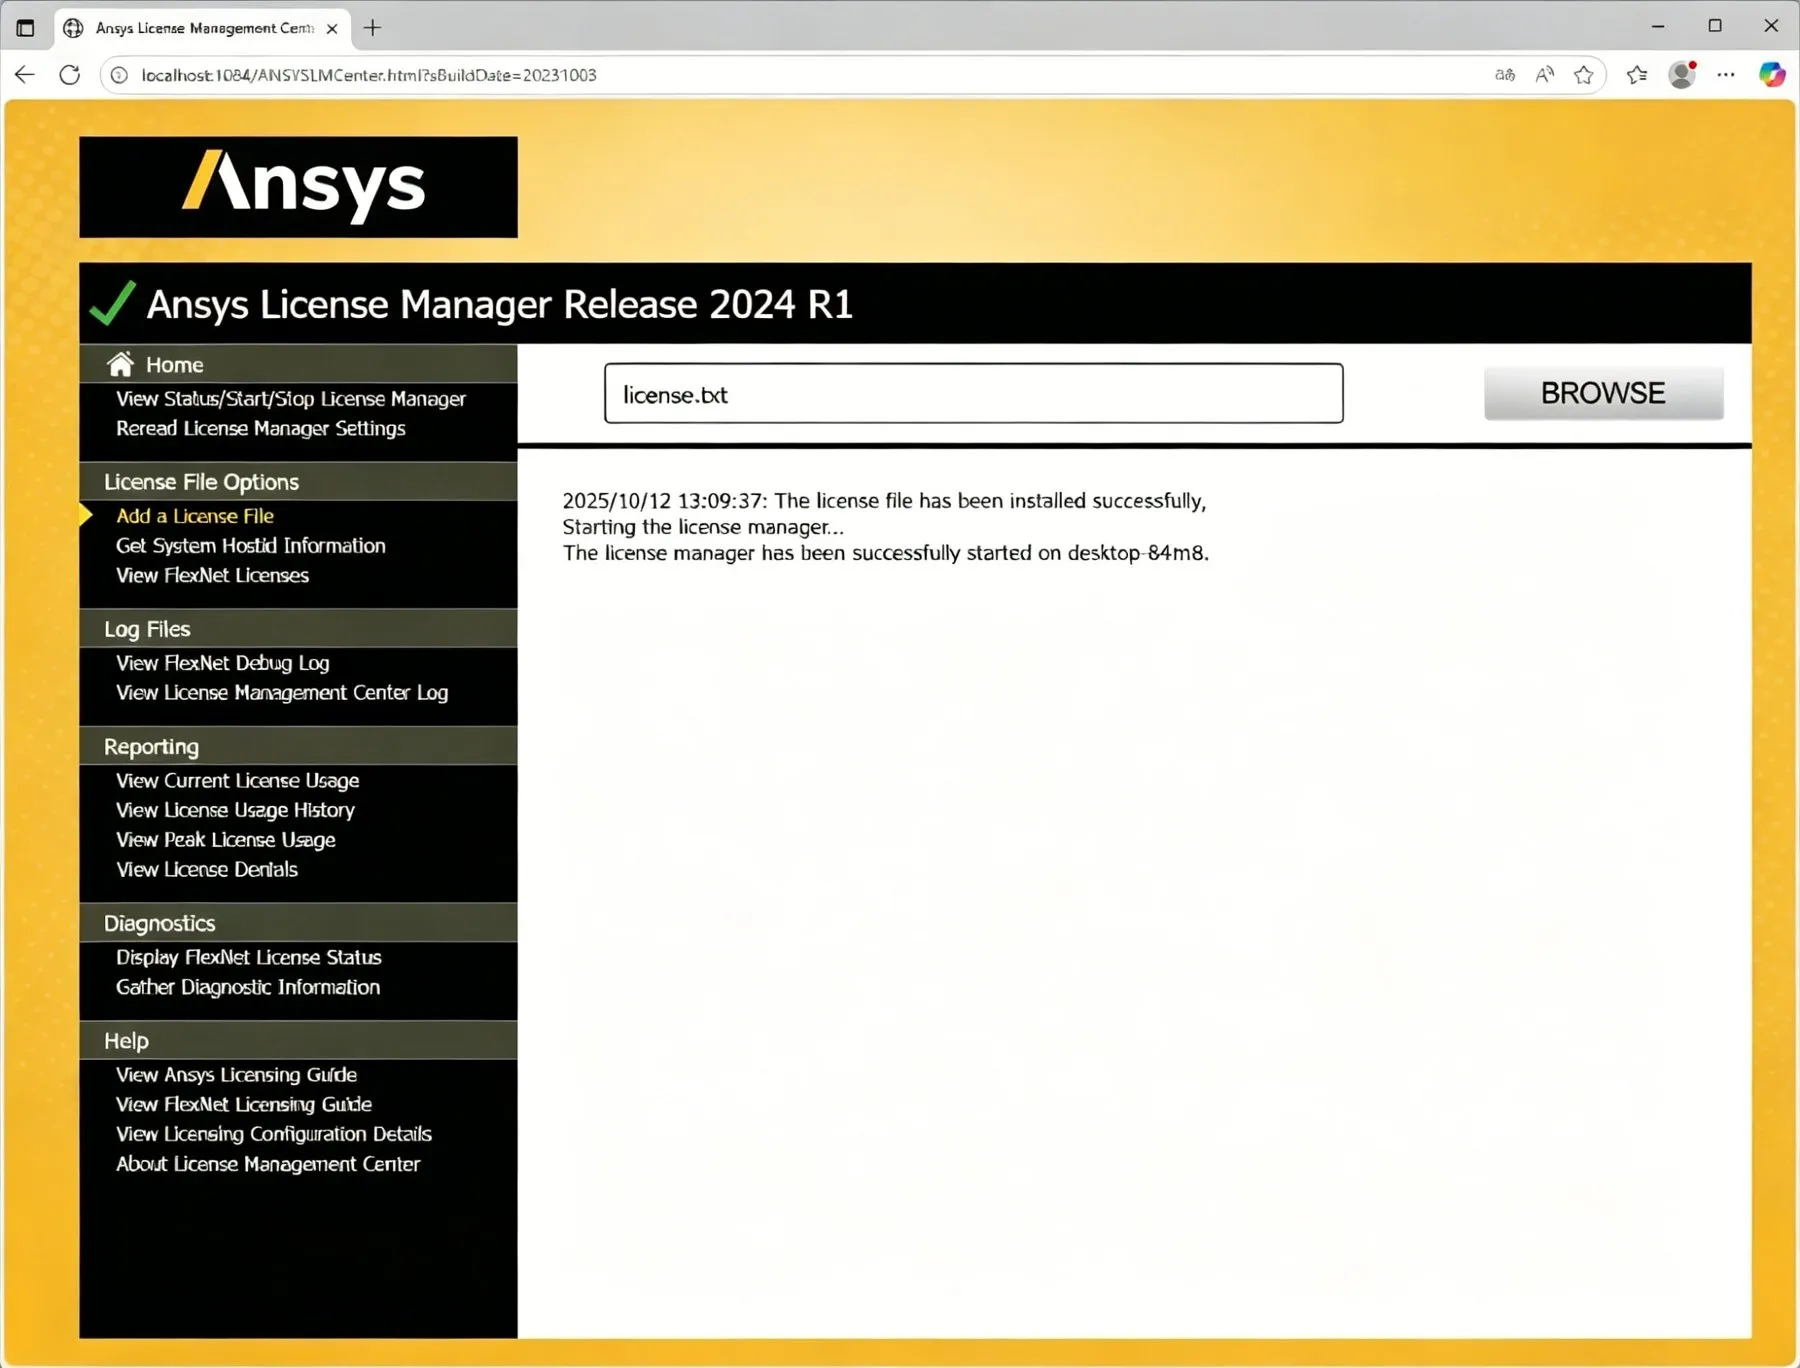Open the browser profile avatar icon
The height and width of the screenshot is (1368, 1800).
tap(1682, 75)
